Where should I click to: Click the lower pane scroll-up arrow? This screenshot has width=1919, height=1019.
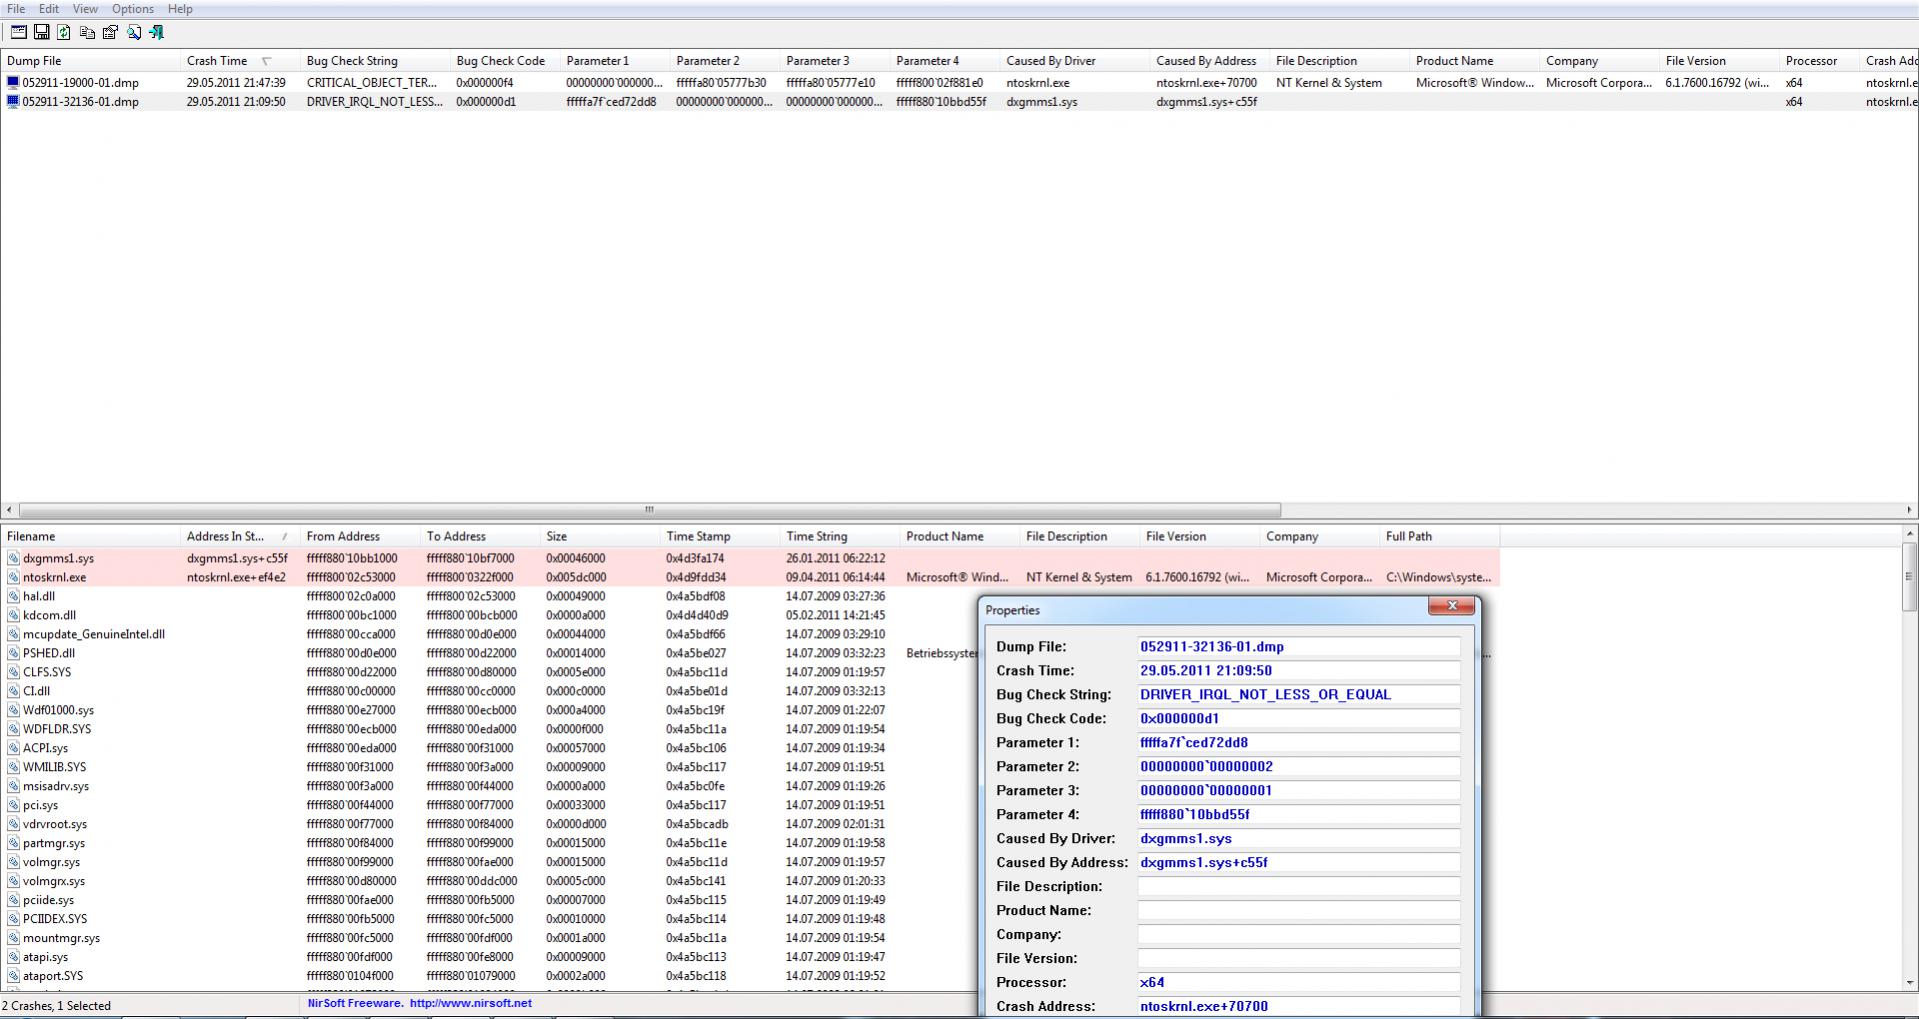click(x=1909, y=534)
